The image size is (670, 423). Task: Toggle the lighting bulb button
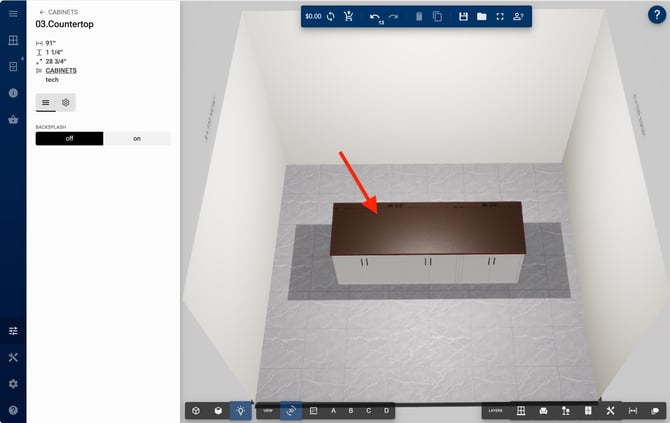coord(241,410)
